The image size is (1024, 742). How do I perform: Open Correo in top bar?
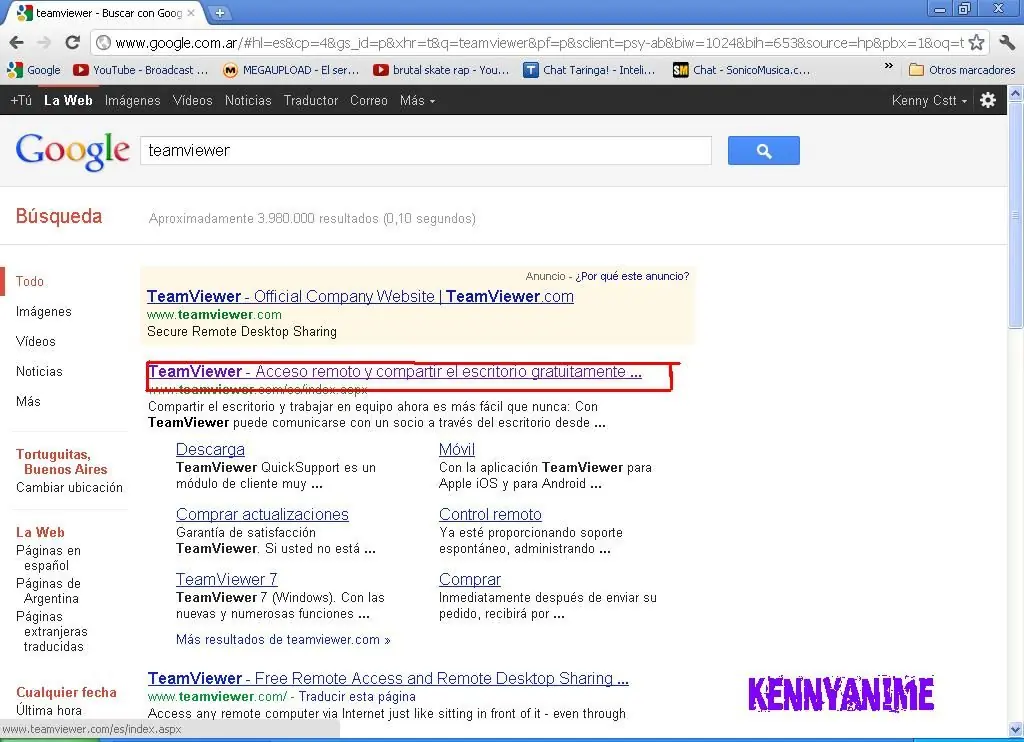pyautogui.click(x=369, y=101)
